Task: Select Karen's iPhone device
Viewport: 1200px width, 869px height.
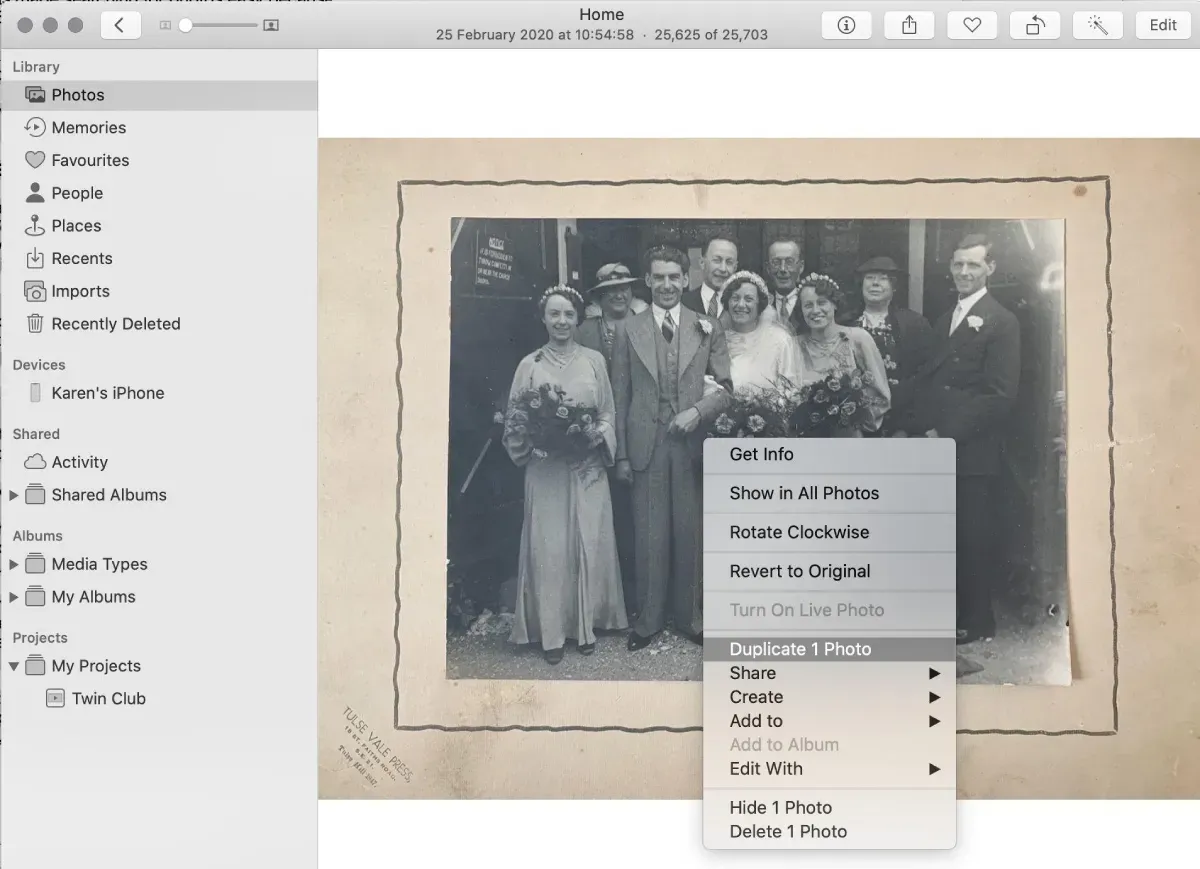Action: tap(107, 393)
